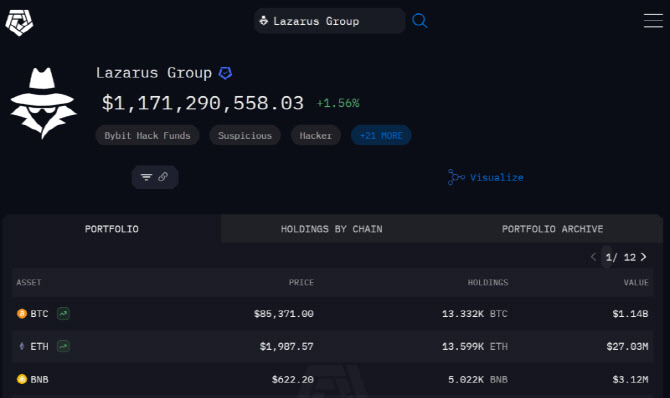Click the Bybit Hack Funds tag
Viewport: 670px width, 398px height.
tap(147, 136)
